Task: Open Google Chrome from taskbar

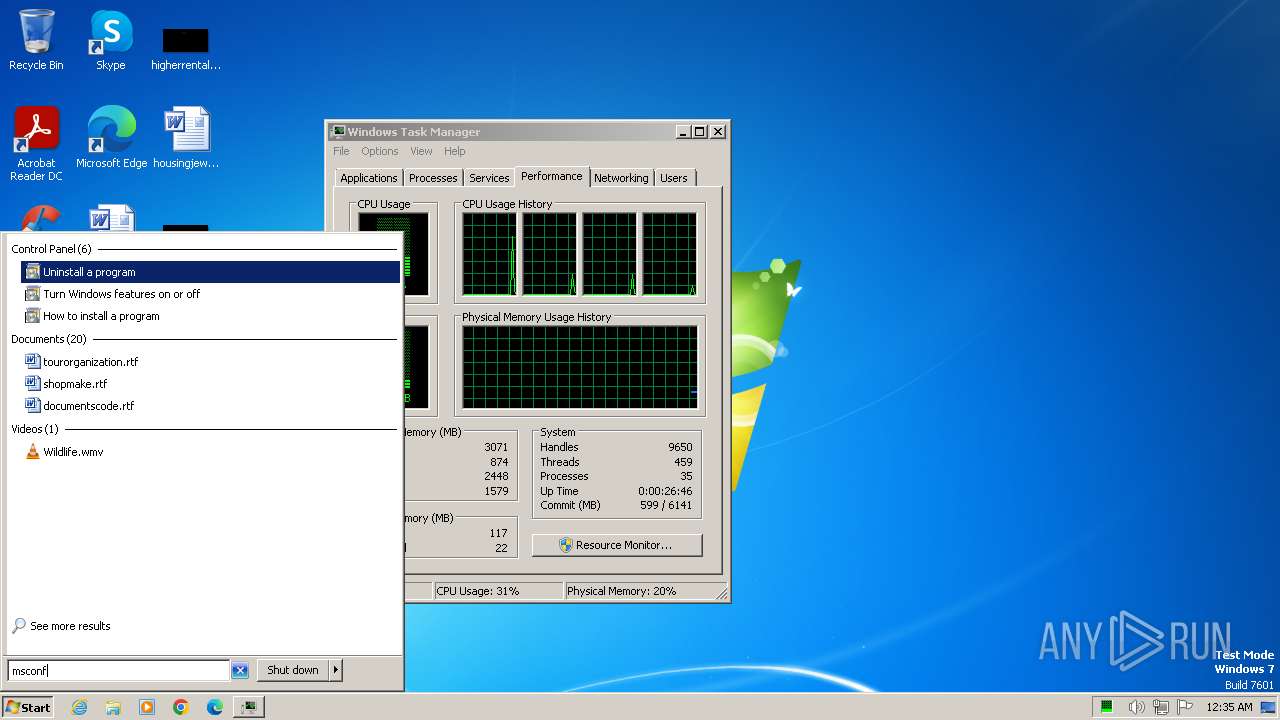Action: point(181,707)
